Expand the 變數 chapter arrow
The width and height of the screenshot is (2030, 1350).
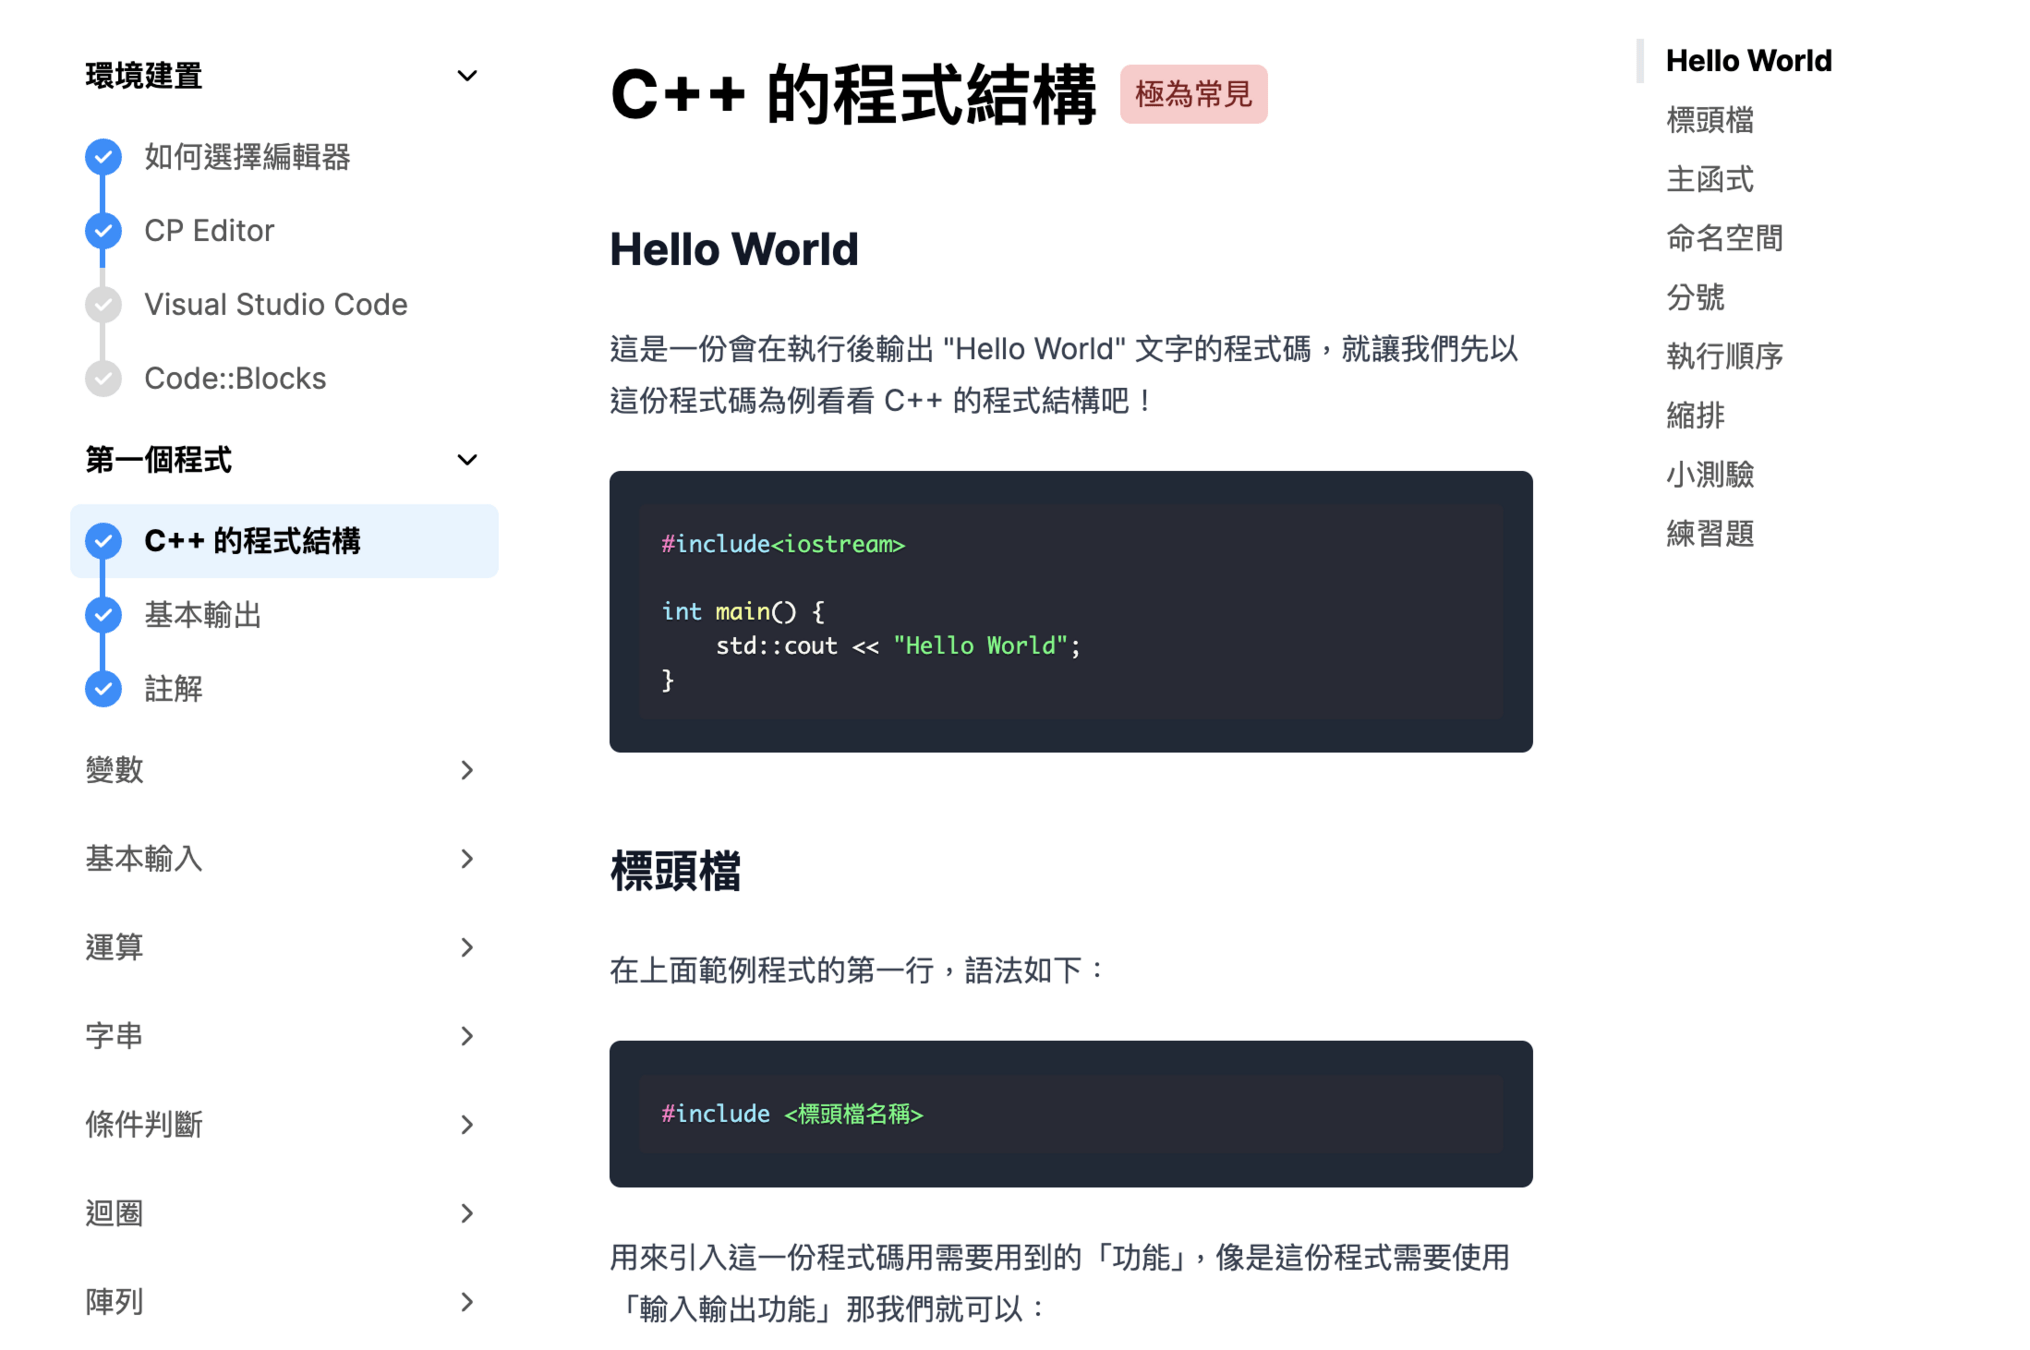point(466,770)
